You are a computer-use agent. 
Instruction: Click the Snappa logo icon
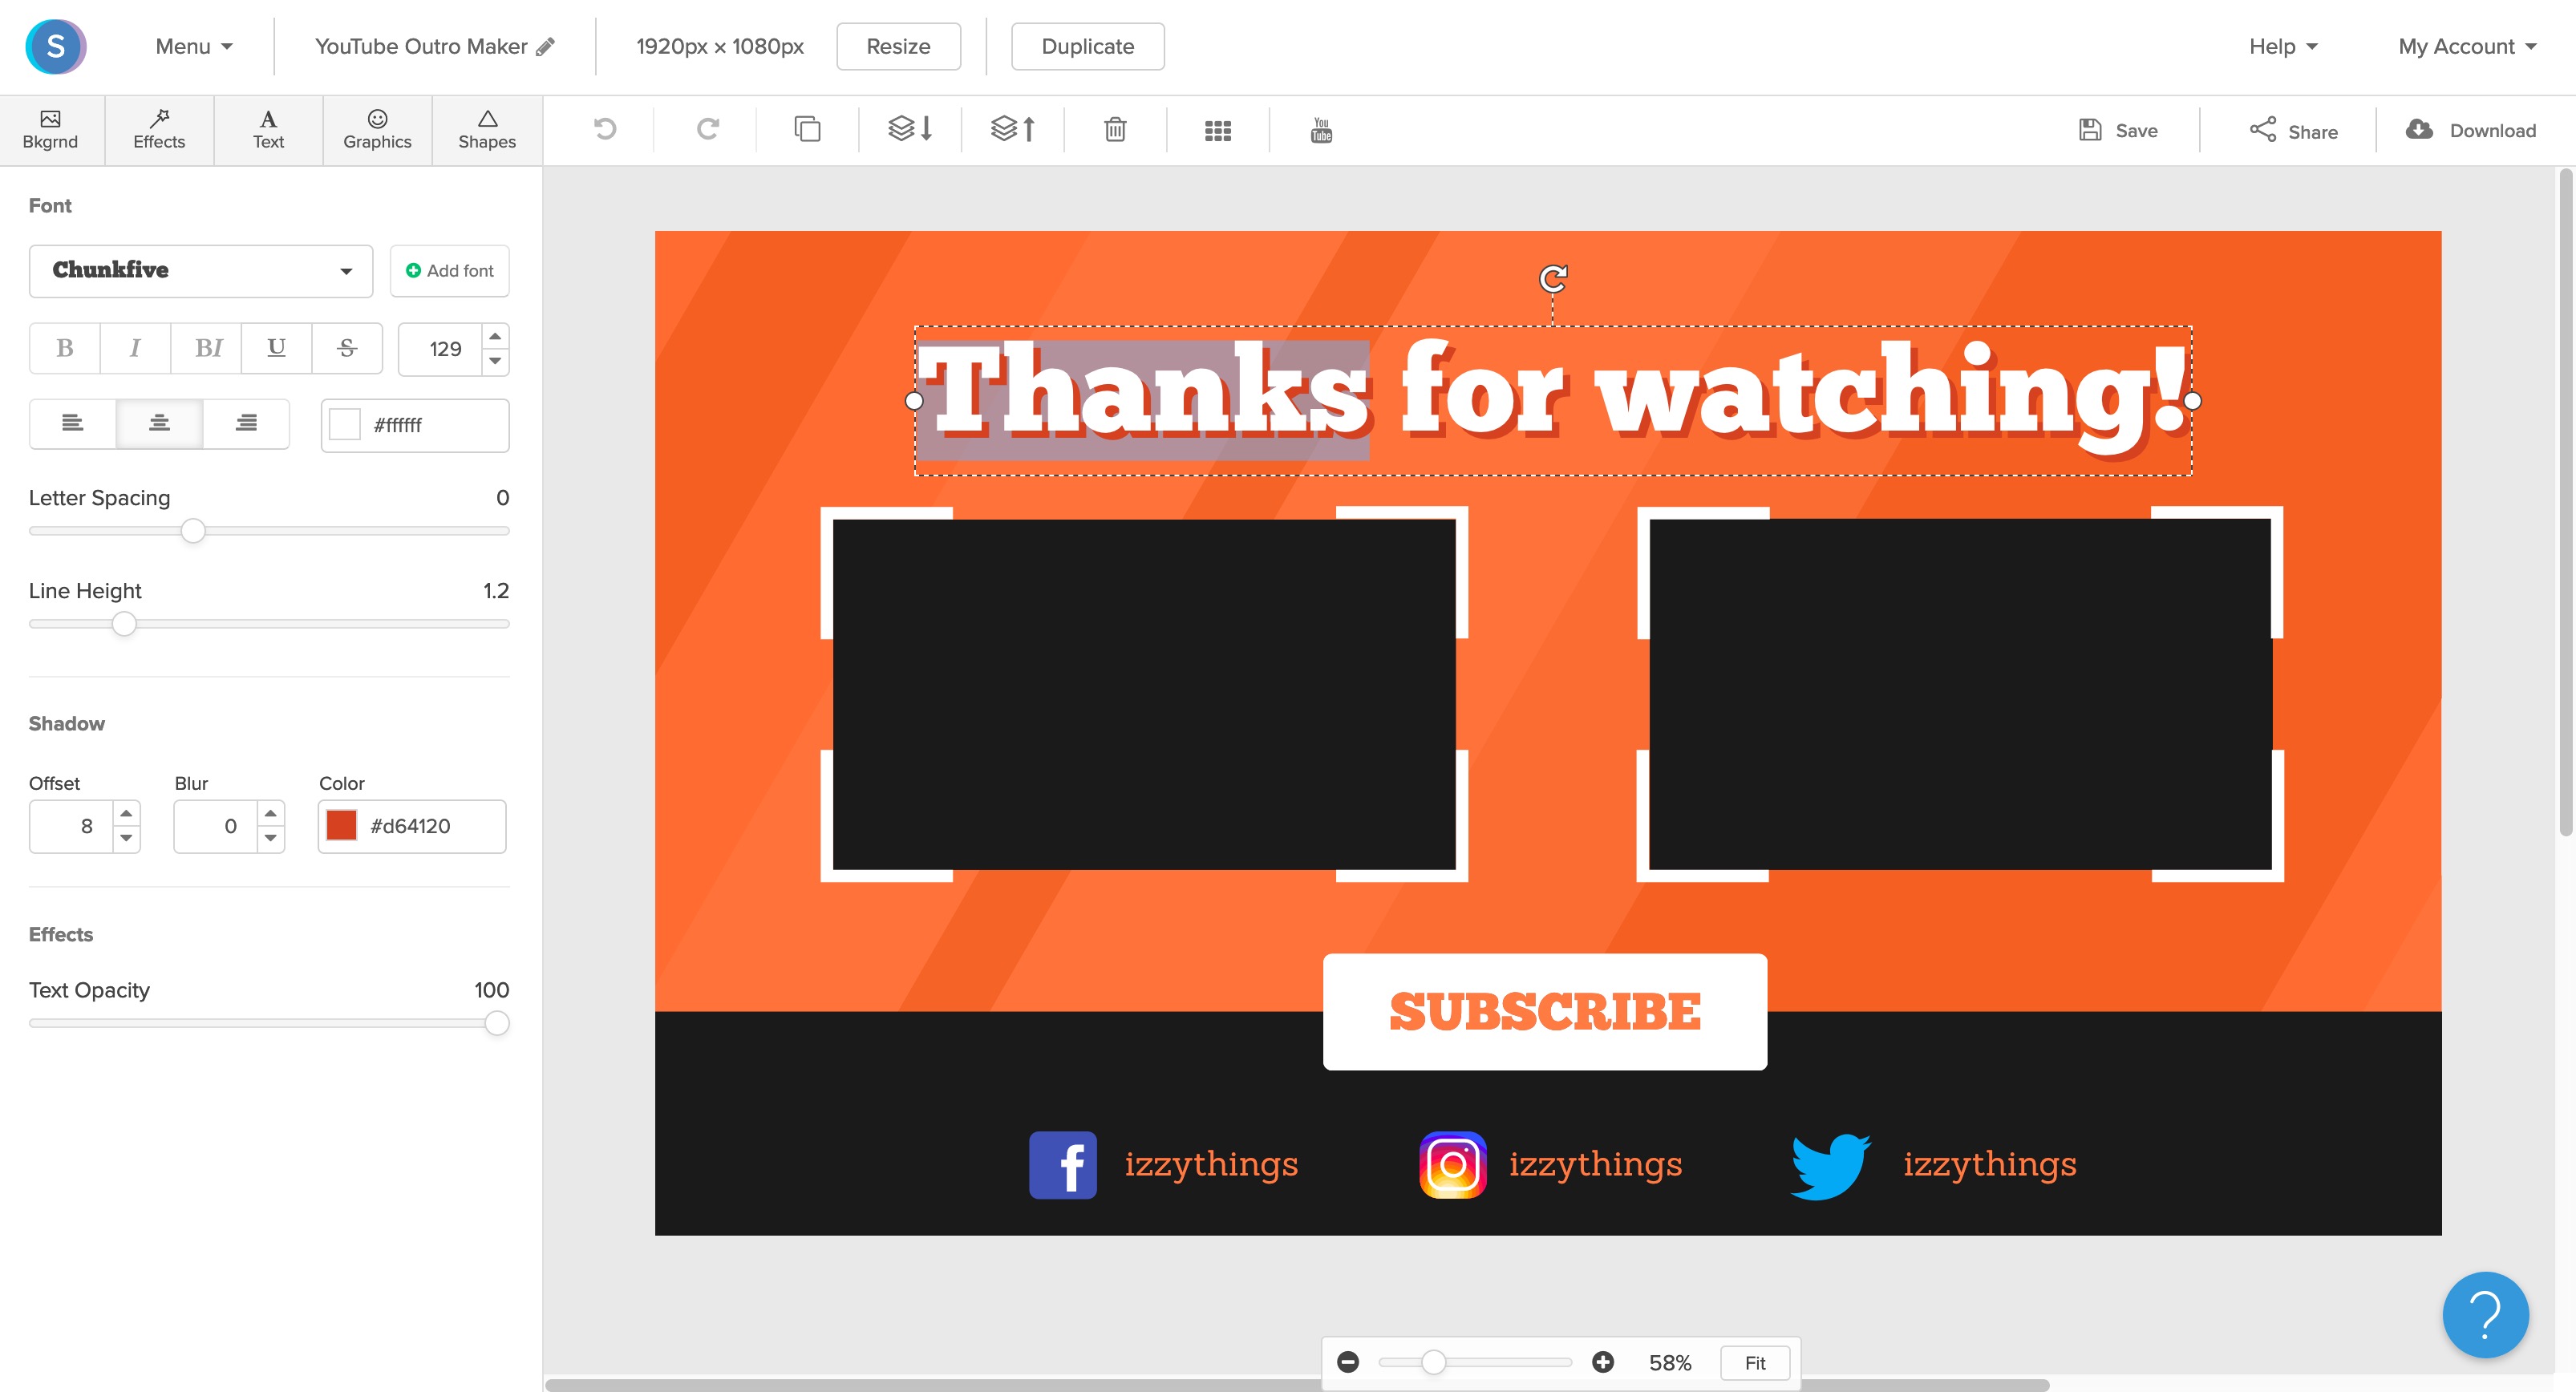tap(56, 46)
